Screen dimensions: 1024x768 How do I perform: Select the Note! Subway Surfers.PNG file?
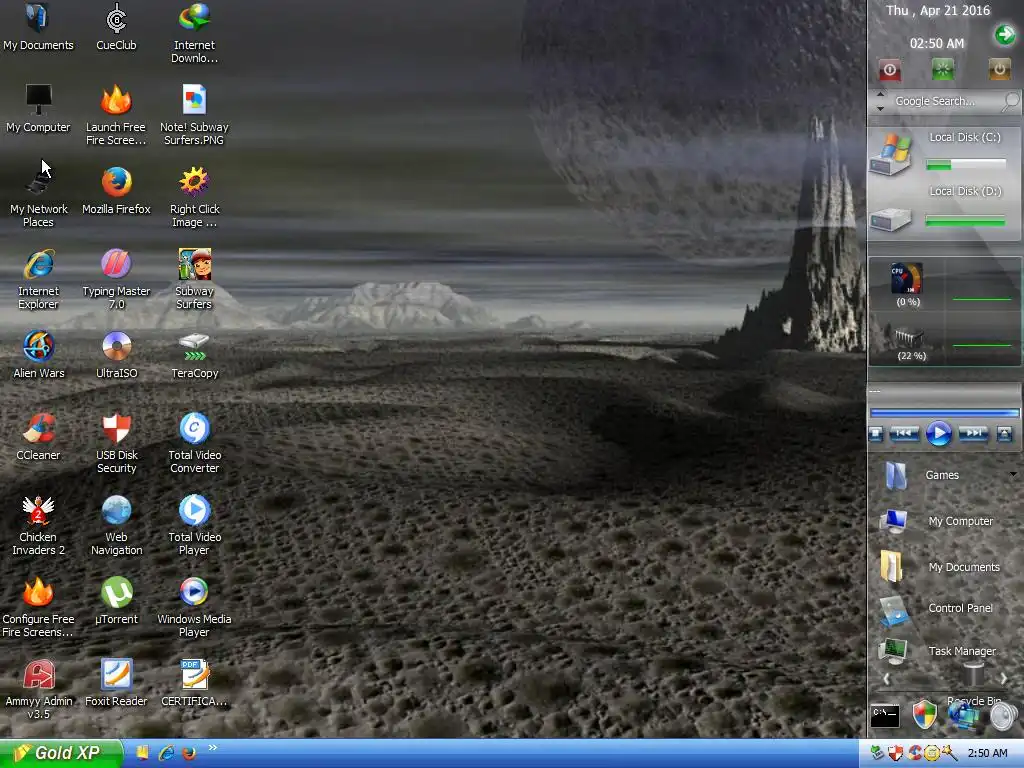tap(194, 115)
